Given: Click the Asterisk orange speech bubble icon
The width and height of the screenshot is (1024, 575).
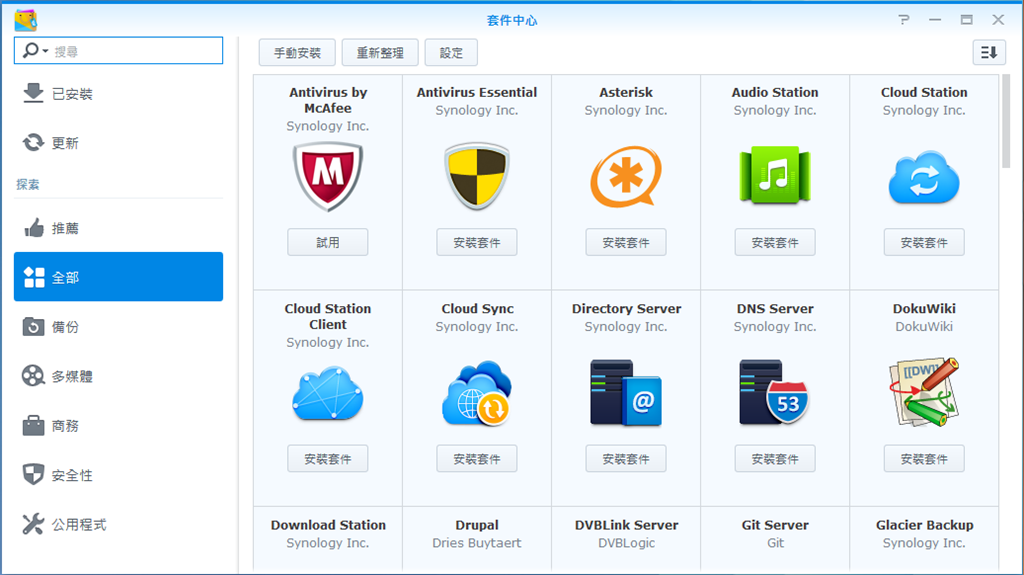Looking at the screenshot, I should click(x=626, y=176).
